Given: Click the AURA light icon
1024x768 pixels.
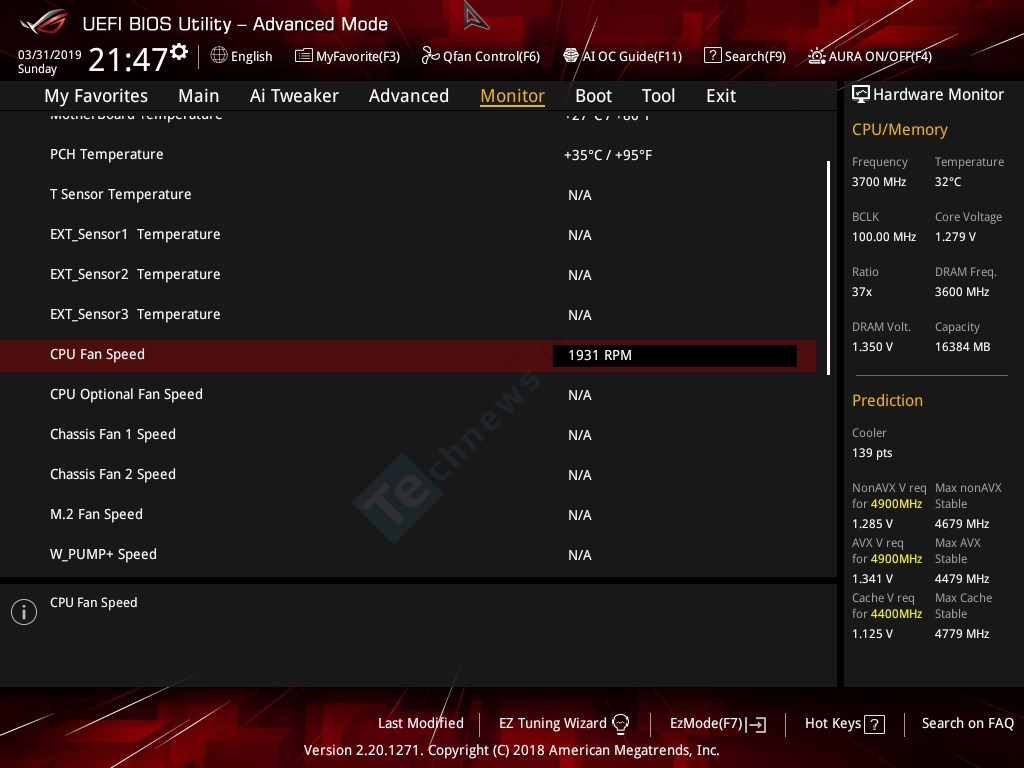Looking at the screenshot, I should coord(816,56).
